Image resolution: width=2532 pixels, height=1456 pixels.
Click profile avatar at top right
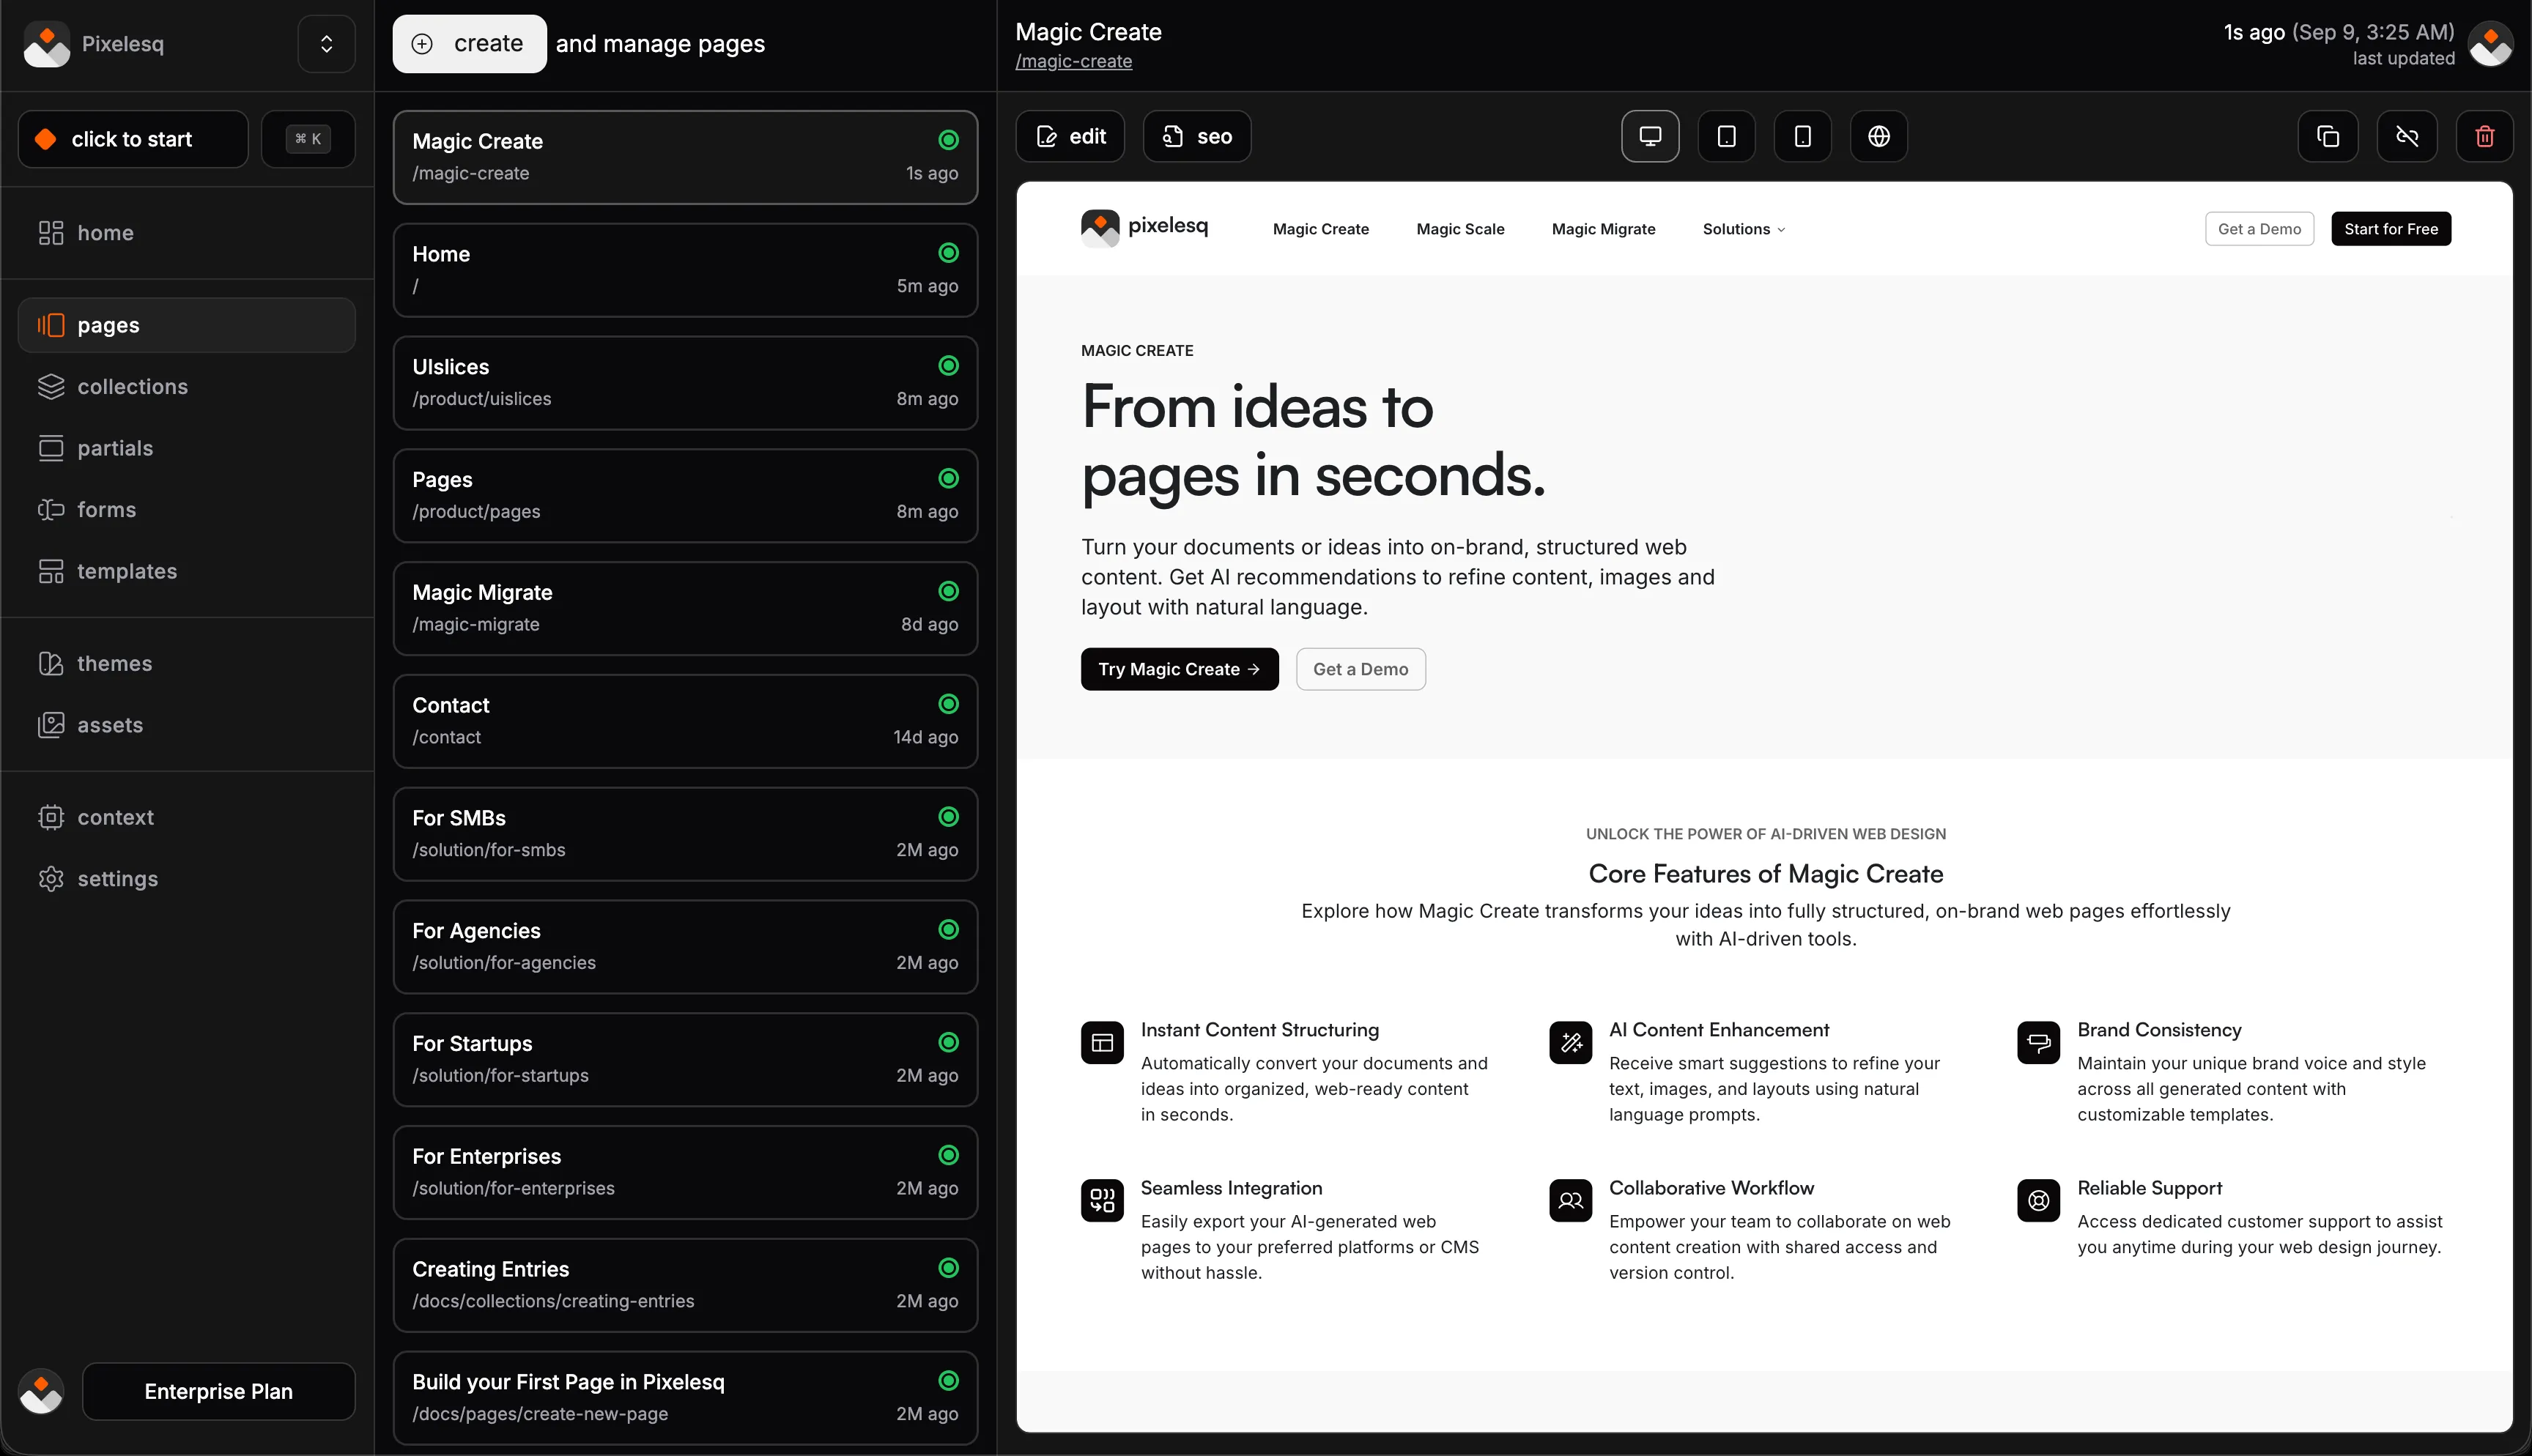tap(2490, 44)
